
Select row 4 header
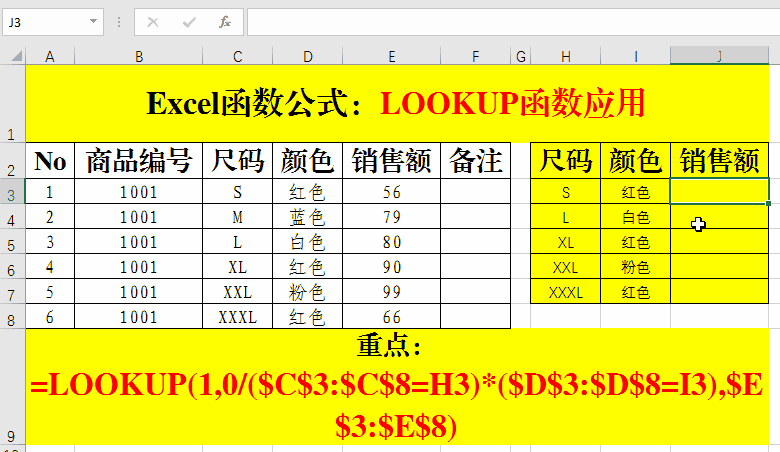click(12, 216)
